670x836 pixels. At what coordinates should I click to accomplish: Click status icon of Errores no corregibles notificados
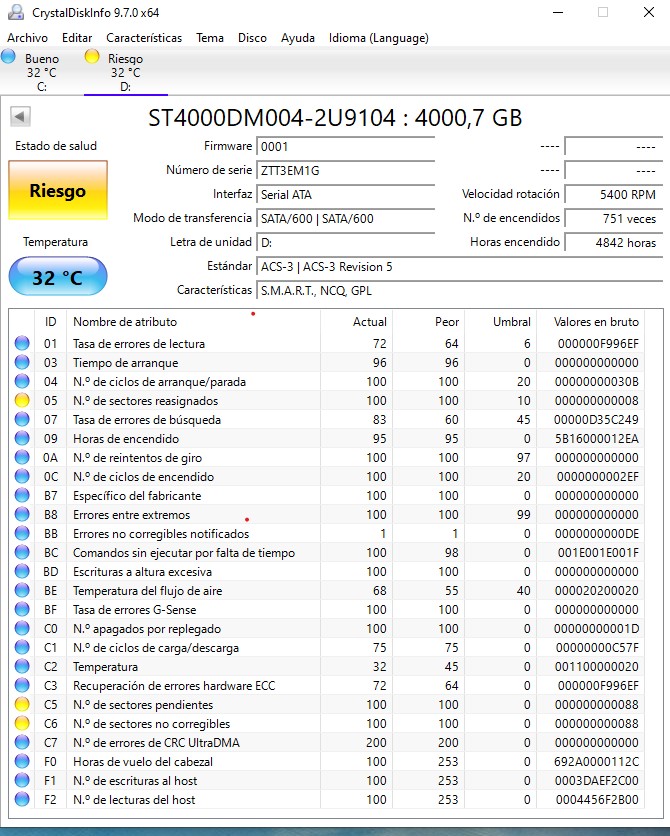pyautogui.click(x=22, y=534)
